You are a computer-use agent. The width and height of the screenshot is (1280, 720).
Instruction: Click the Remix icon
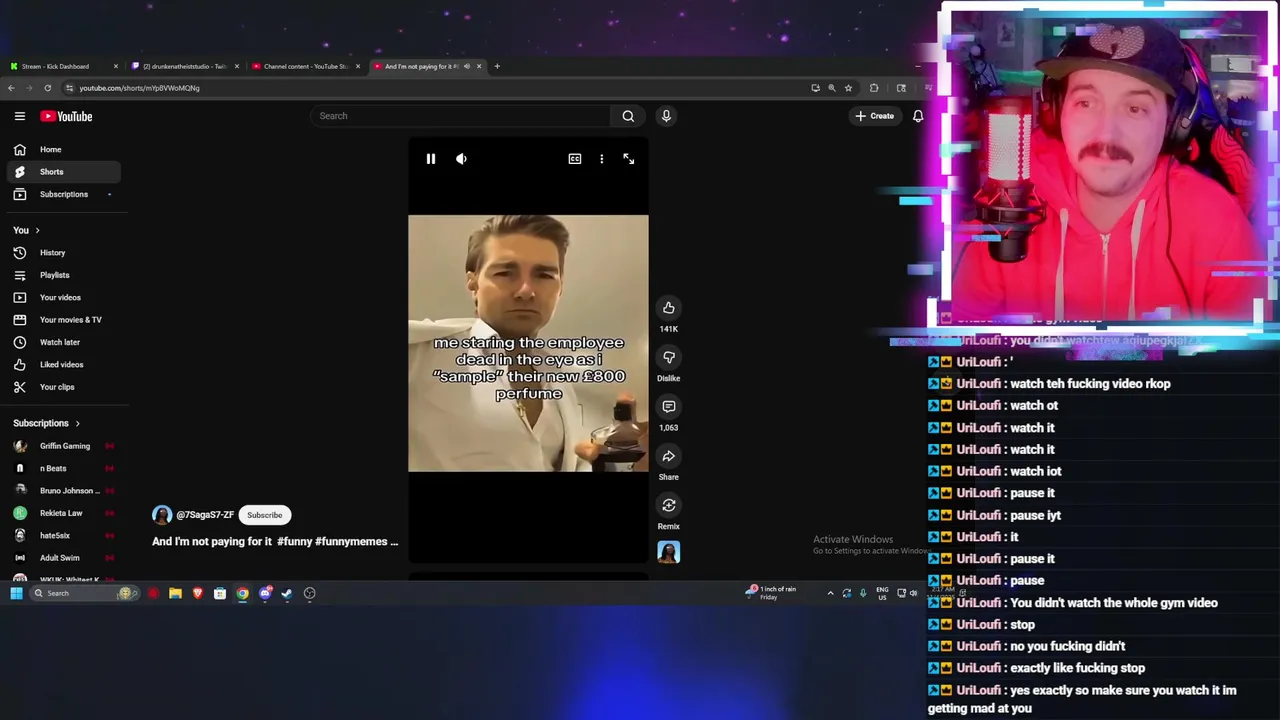[x=668, y=505]
